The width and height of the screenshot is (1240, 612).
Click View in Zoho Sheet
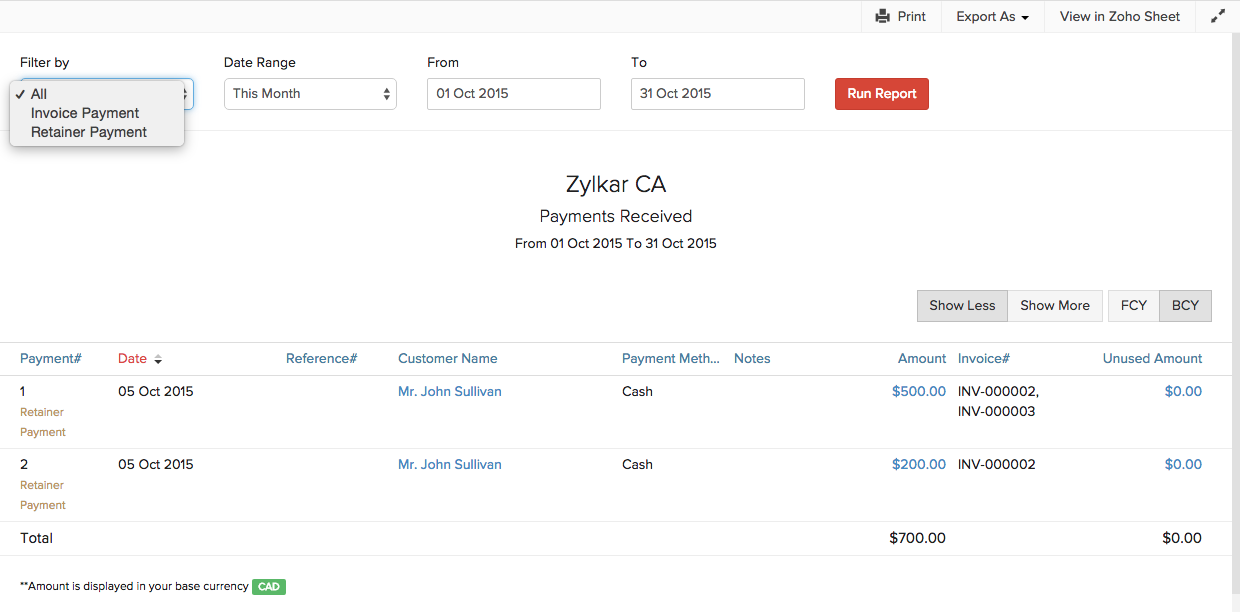coord(1120,16)
